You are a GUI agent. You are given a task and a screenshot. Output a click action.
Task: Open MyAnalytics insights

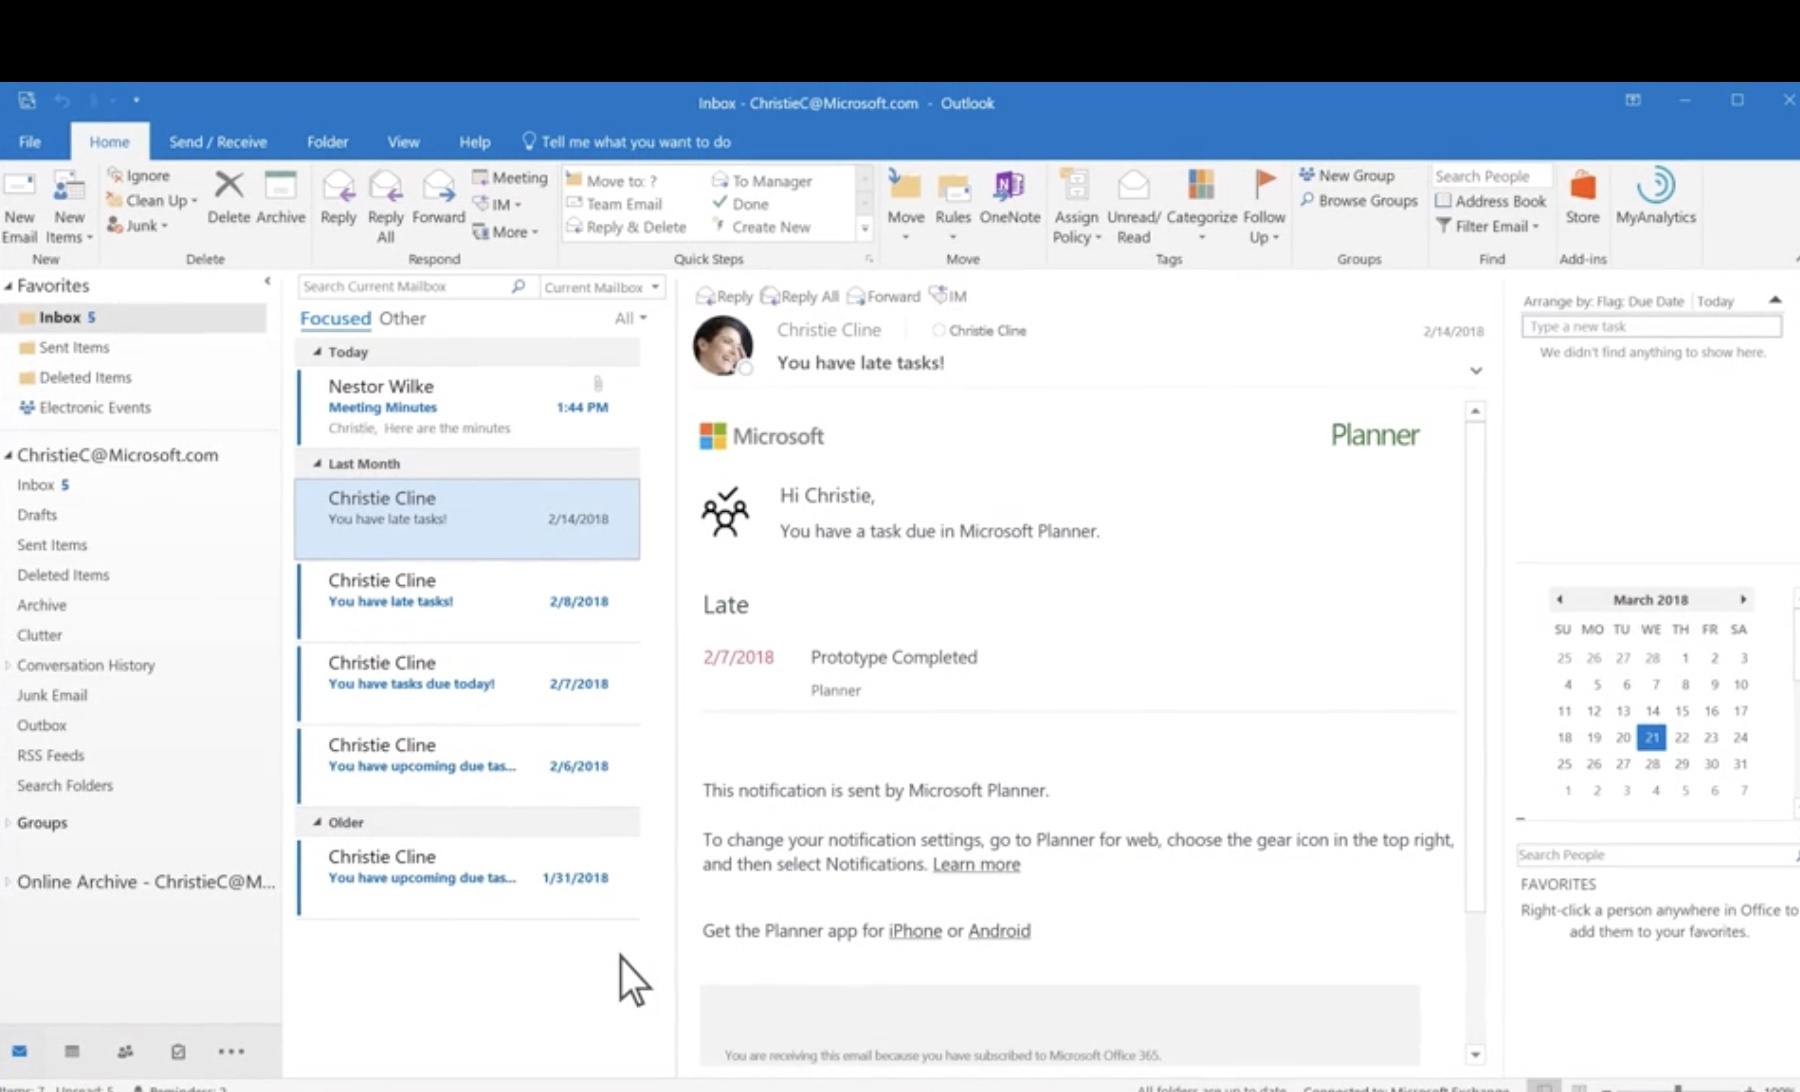[x=1656, y=200]
